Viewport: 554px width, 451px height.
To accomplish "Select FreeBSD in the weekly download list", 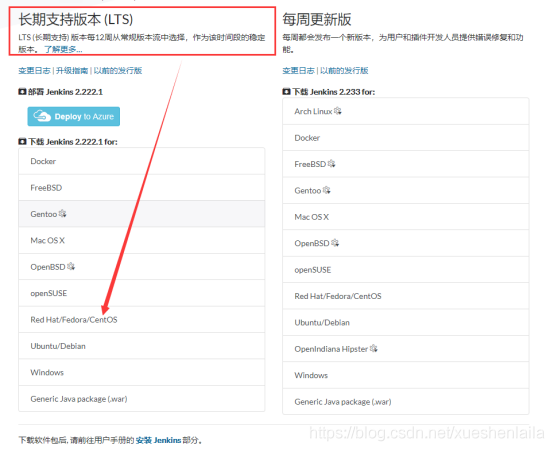I will click(406, 164).
